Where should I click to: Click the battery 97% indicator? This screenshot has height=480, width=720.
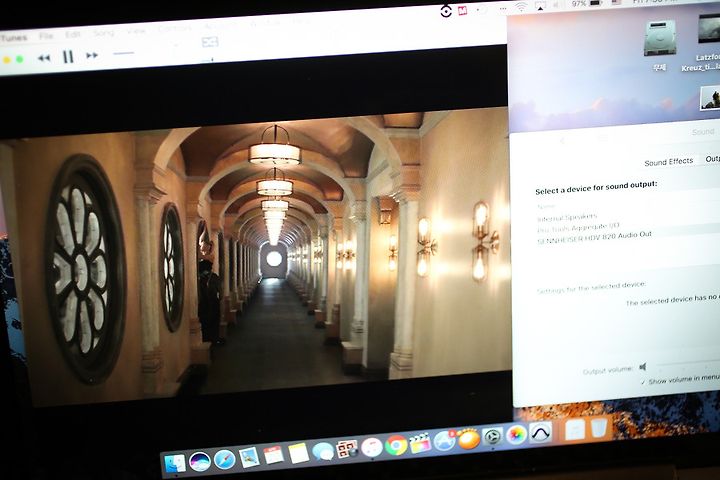coord(587,4)
